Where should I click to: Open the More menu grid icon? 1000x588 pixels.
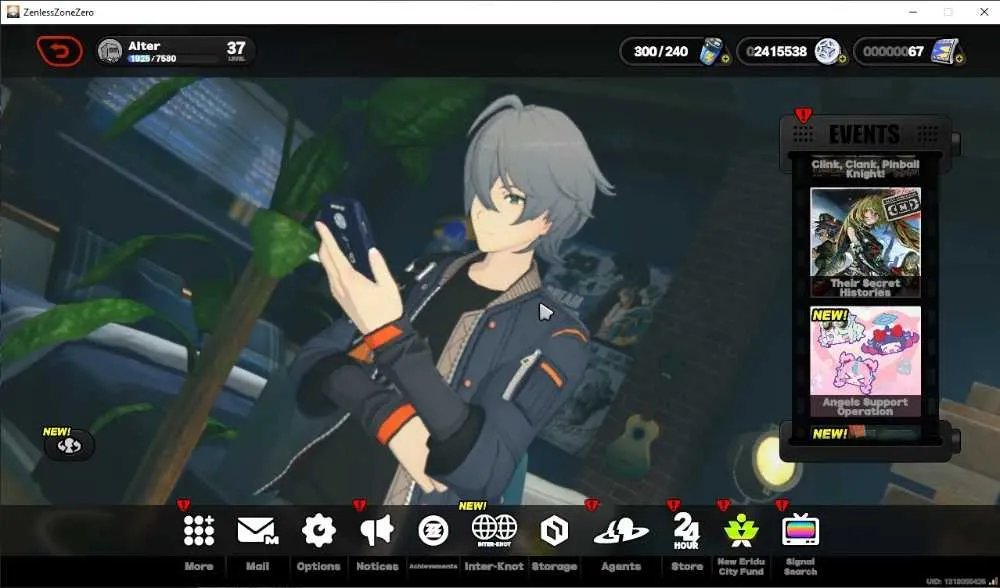(199, 531)
